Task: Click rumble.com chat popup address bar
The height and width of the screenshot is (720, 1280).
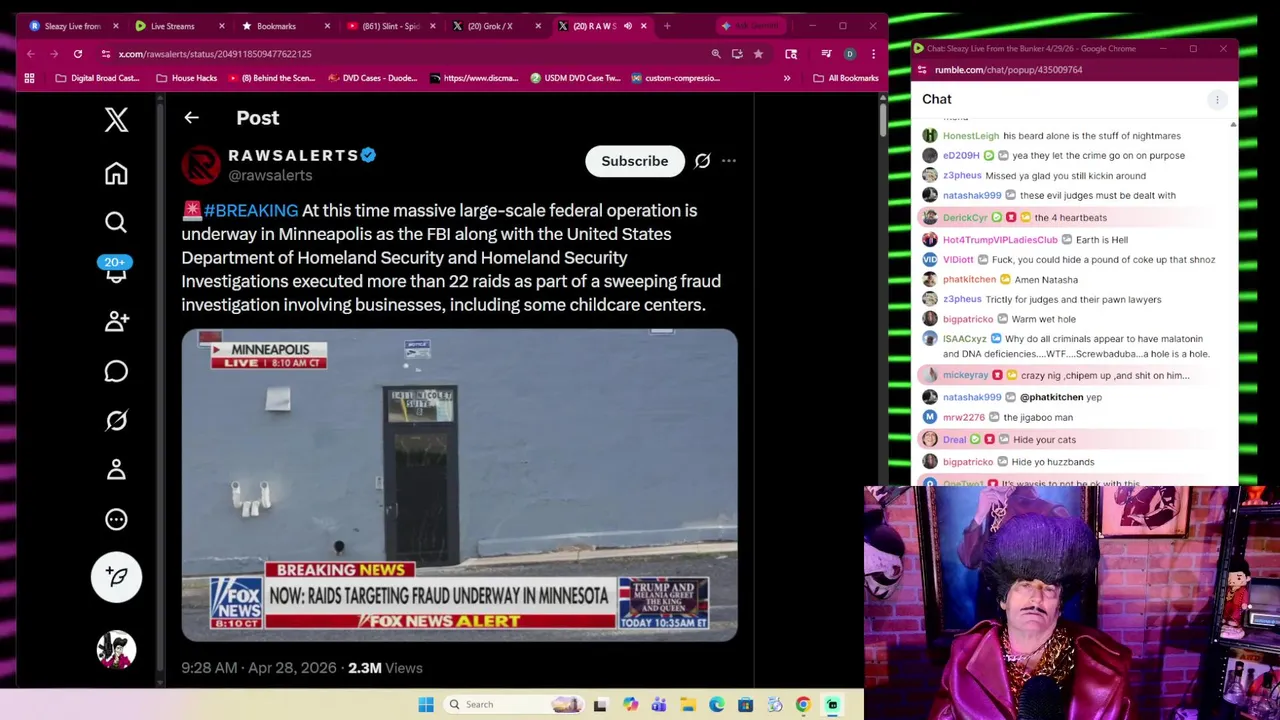Action: click(1009, 70)
